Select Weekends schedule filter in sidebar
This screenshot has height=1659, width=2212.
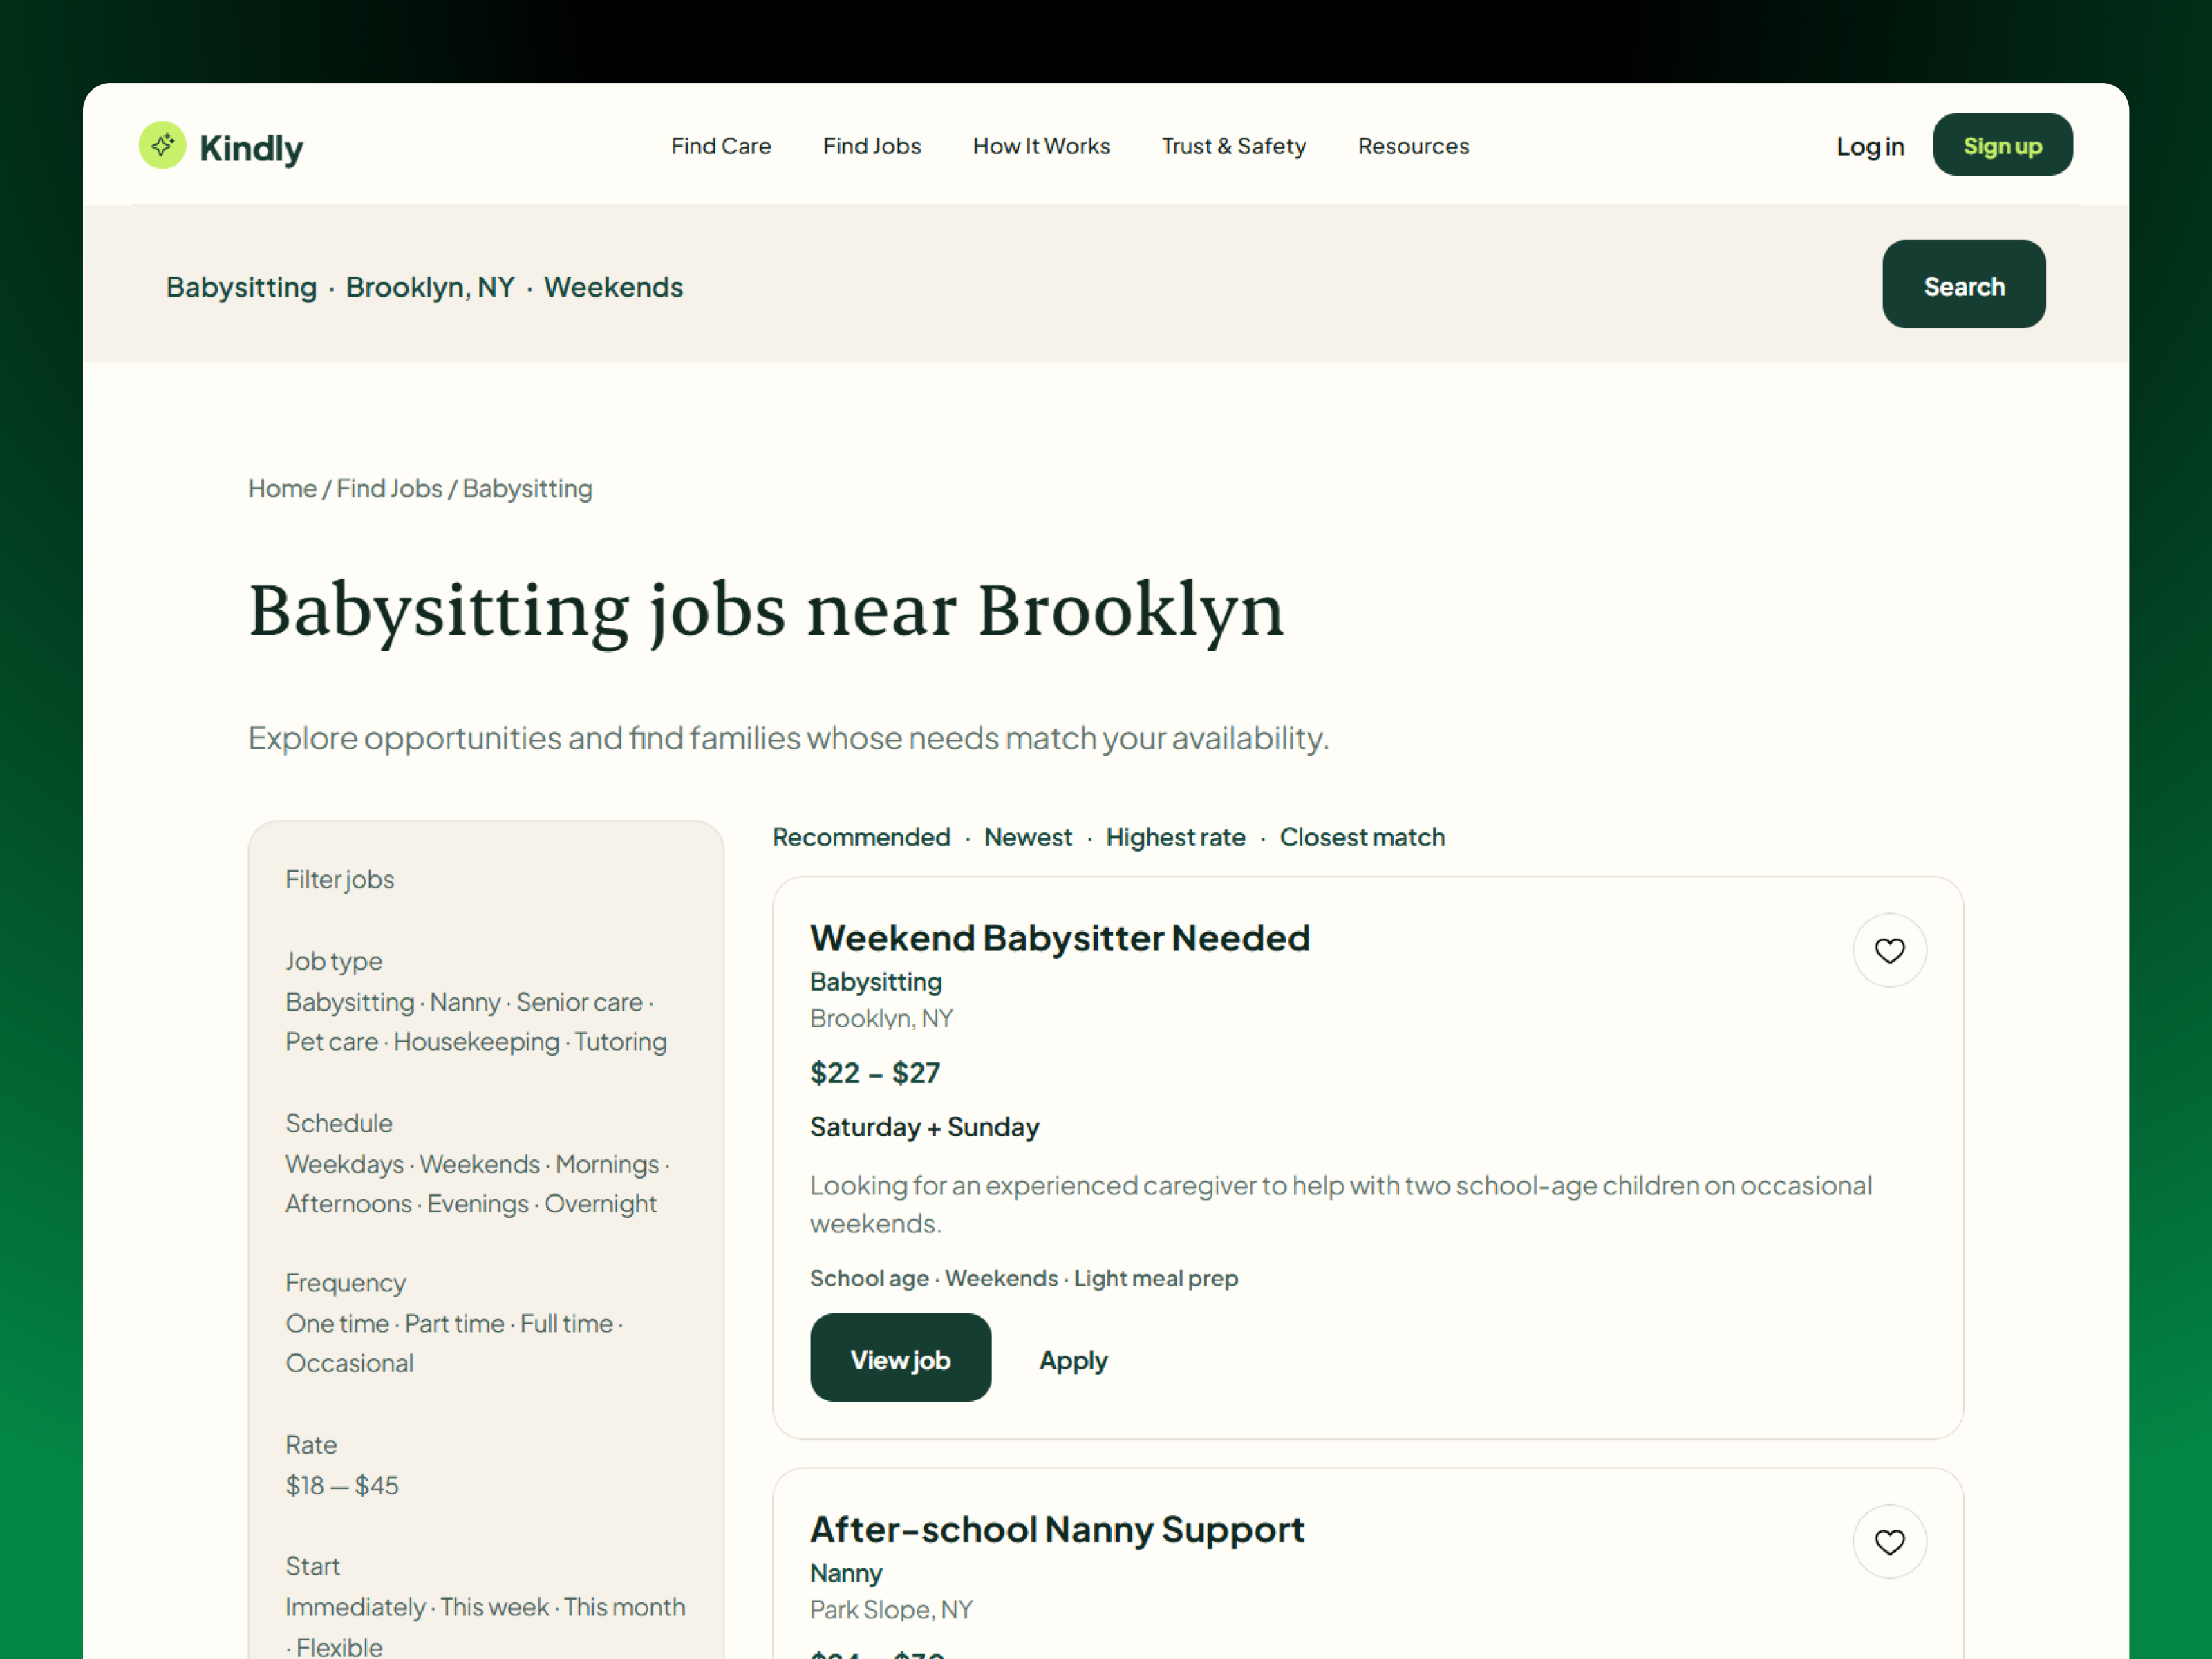coord(479,1164)
